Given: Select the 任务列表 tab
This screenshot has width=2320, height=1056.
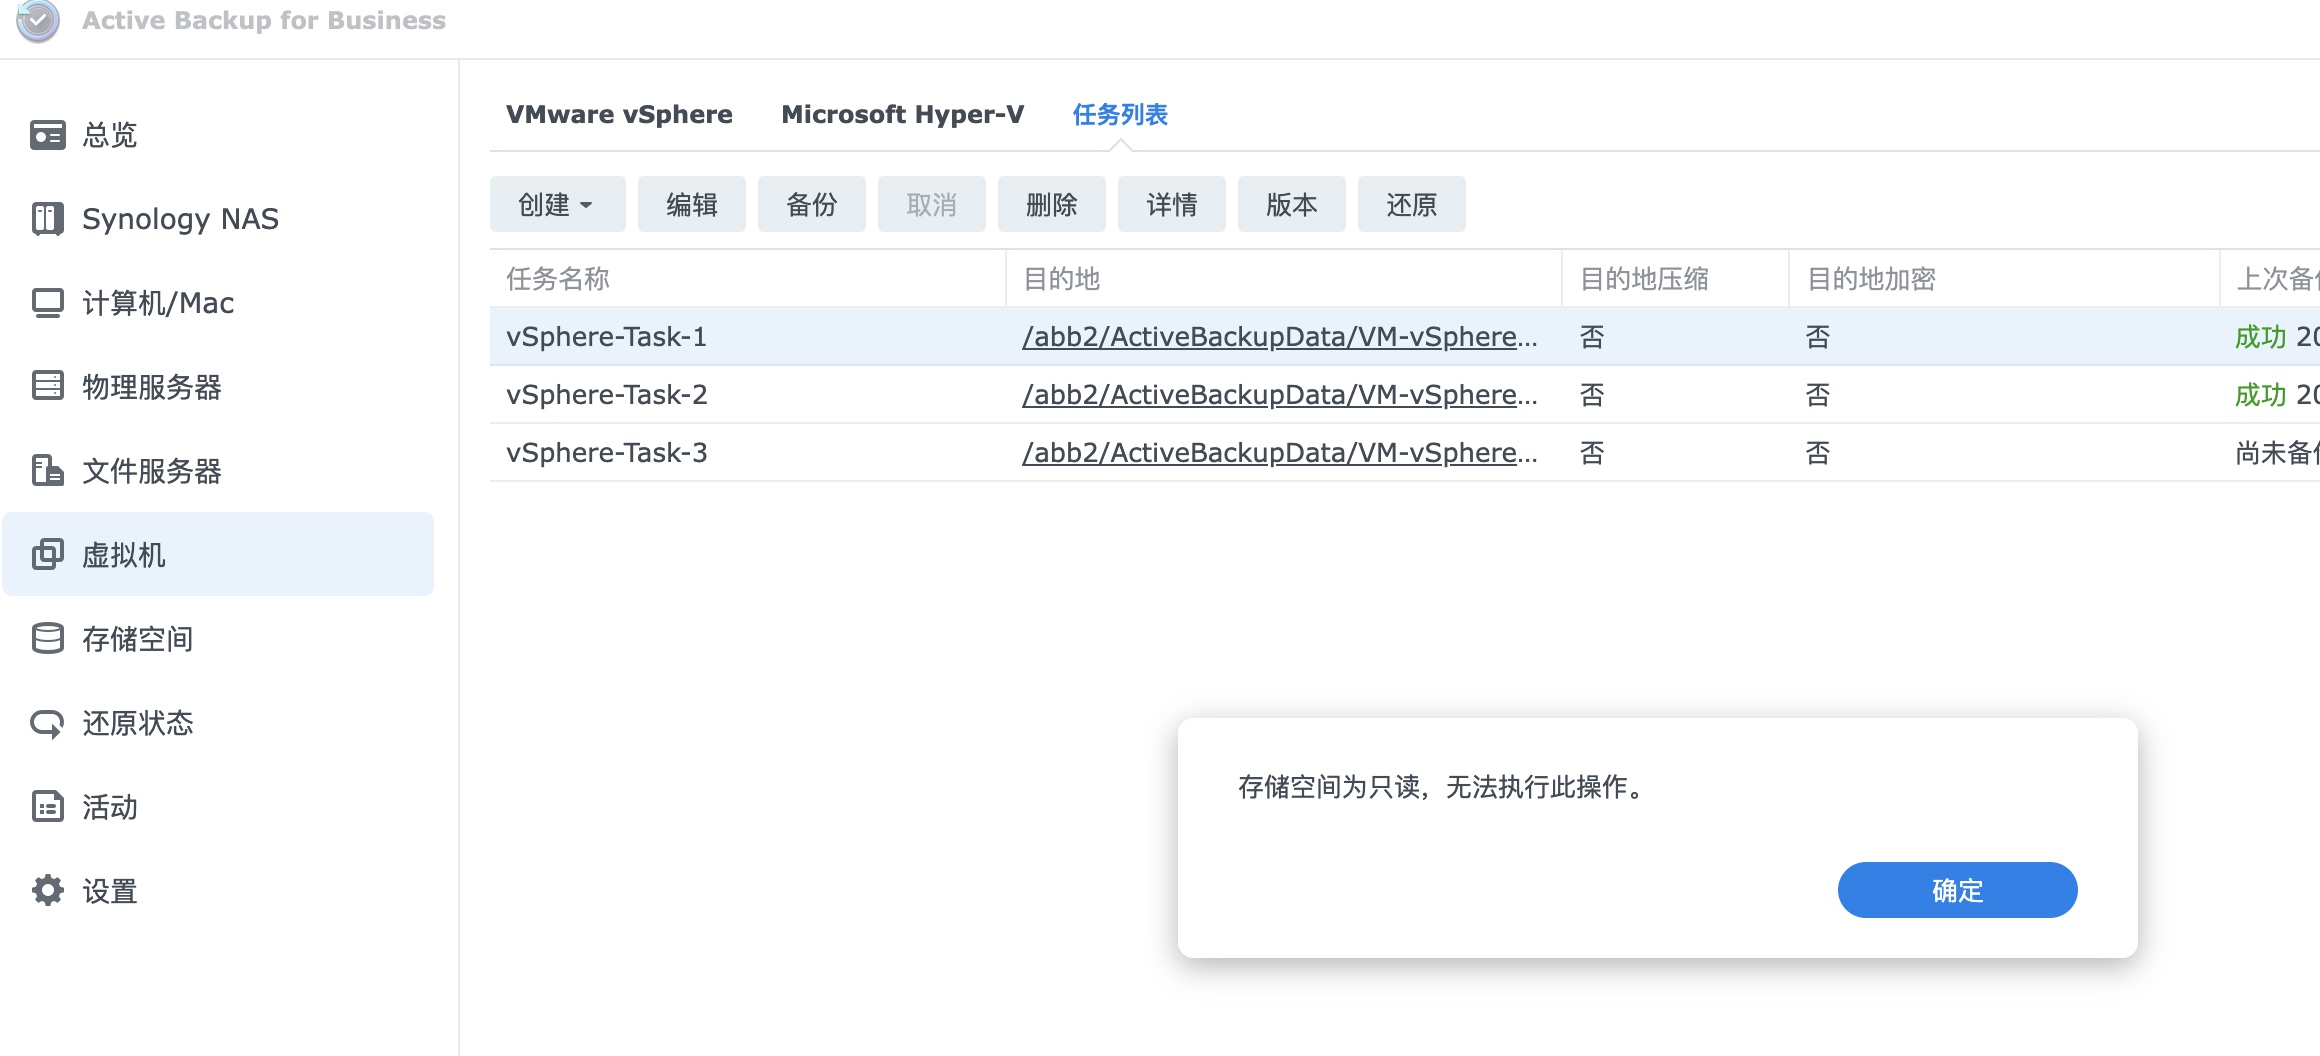Looking at the screenshot, I should (x=1120, y=115).
